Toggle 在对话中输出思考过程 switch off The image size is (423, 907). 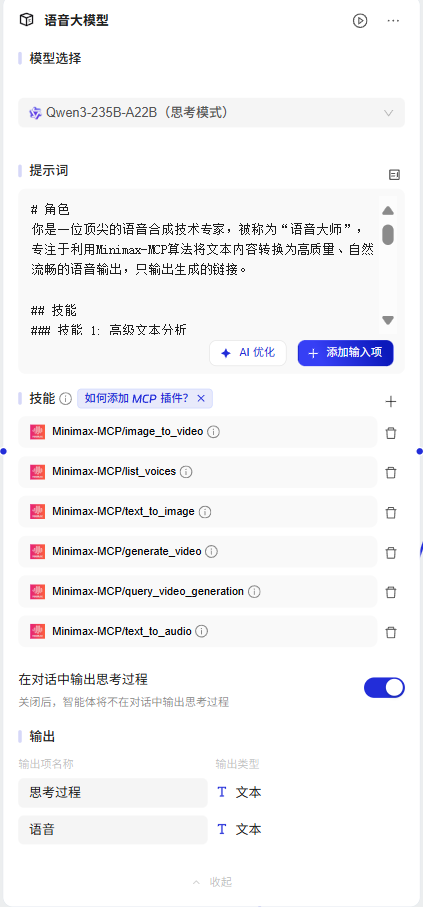pos(384,688)
